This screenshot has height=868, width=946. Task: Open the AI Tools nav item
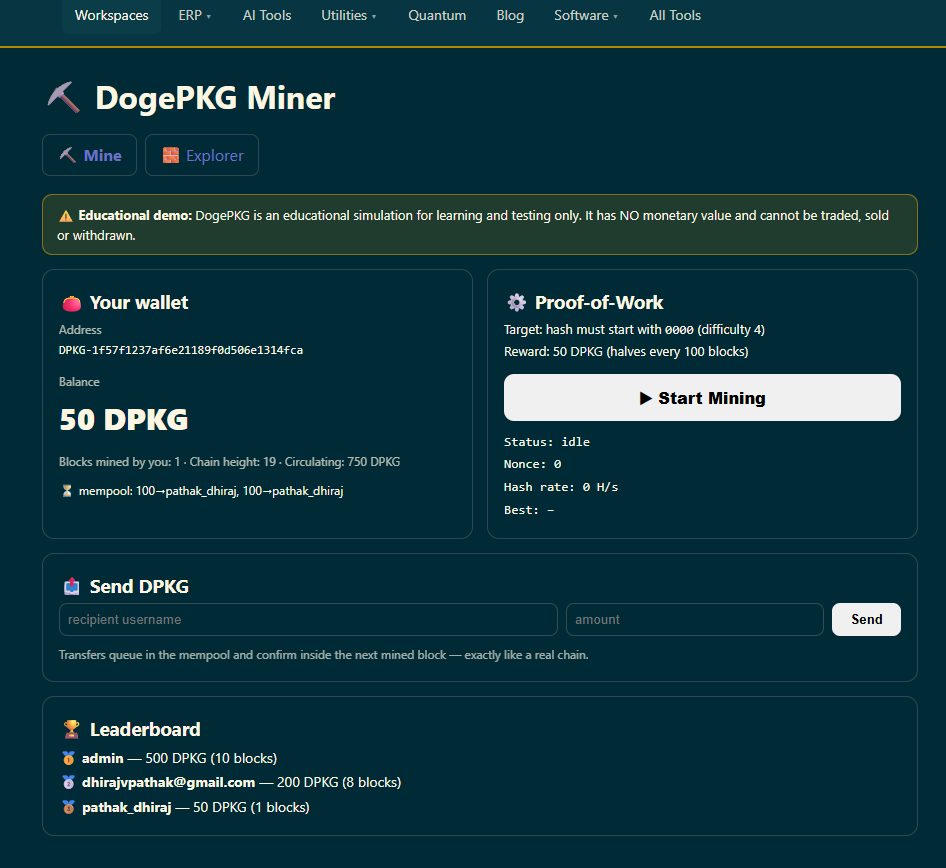267,16
